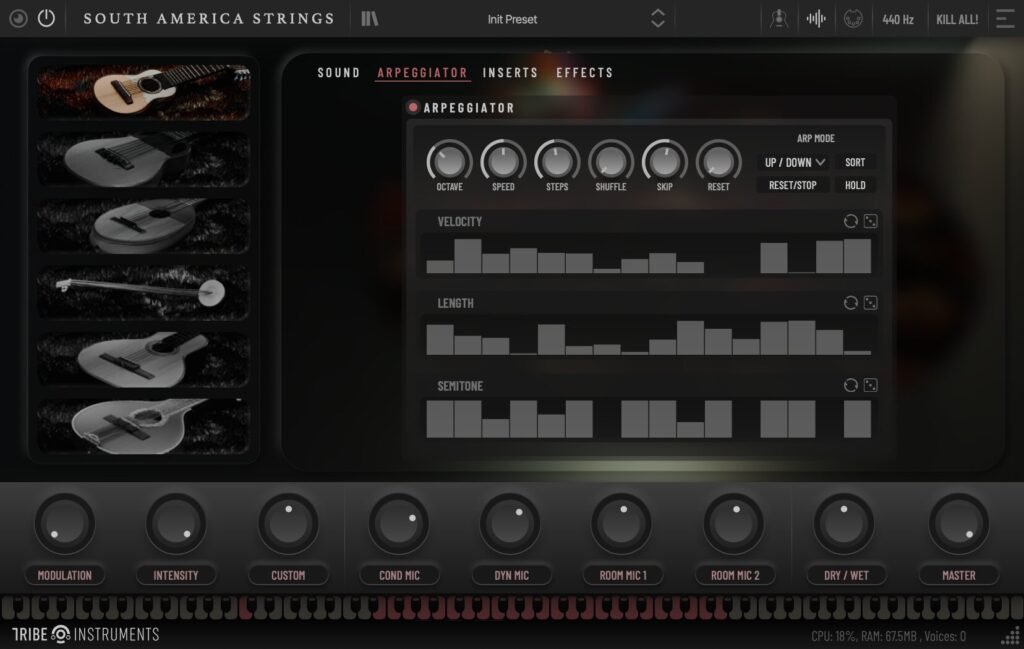Select the long single-string stick instrument thumbnail
1024x649 pixels.
pos(144,293)
